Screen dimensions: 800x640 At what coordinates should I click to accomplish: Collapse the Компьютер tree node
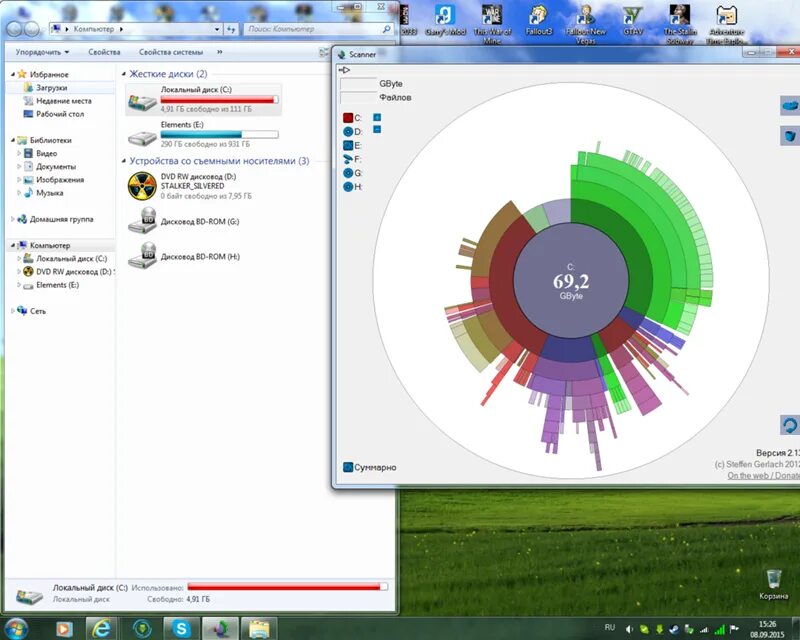coord(13,245)
